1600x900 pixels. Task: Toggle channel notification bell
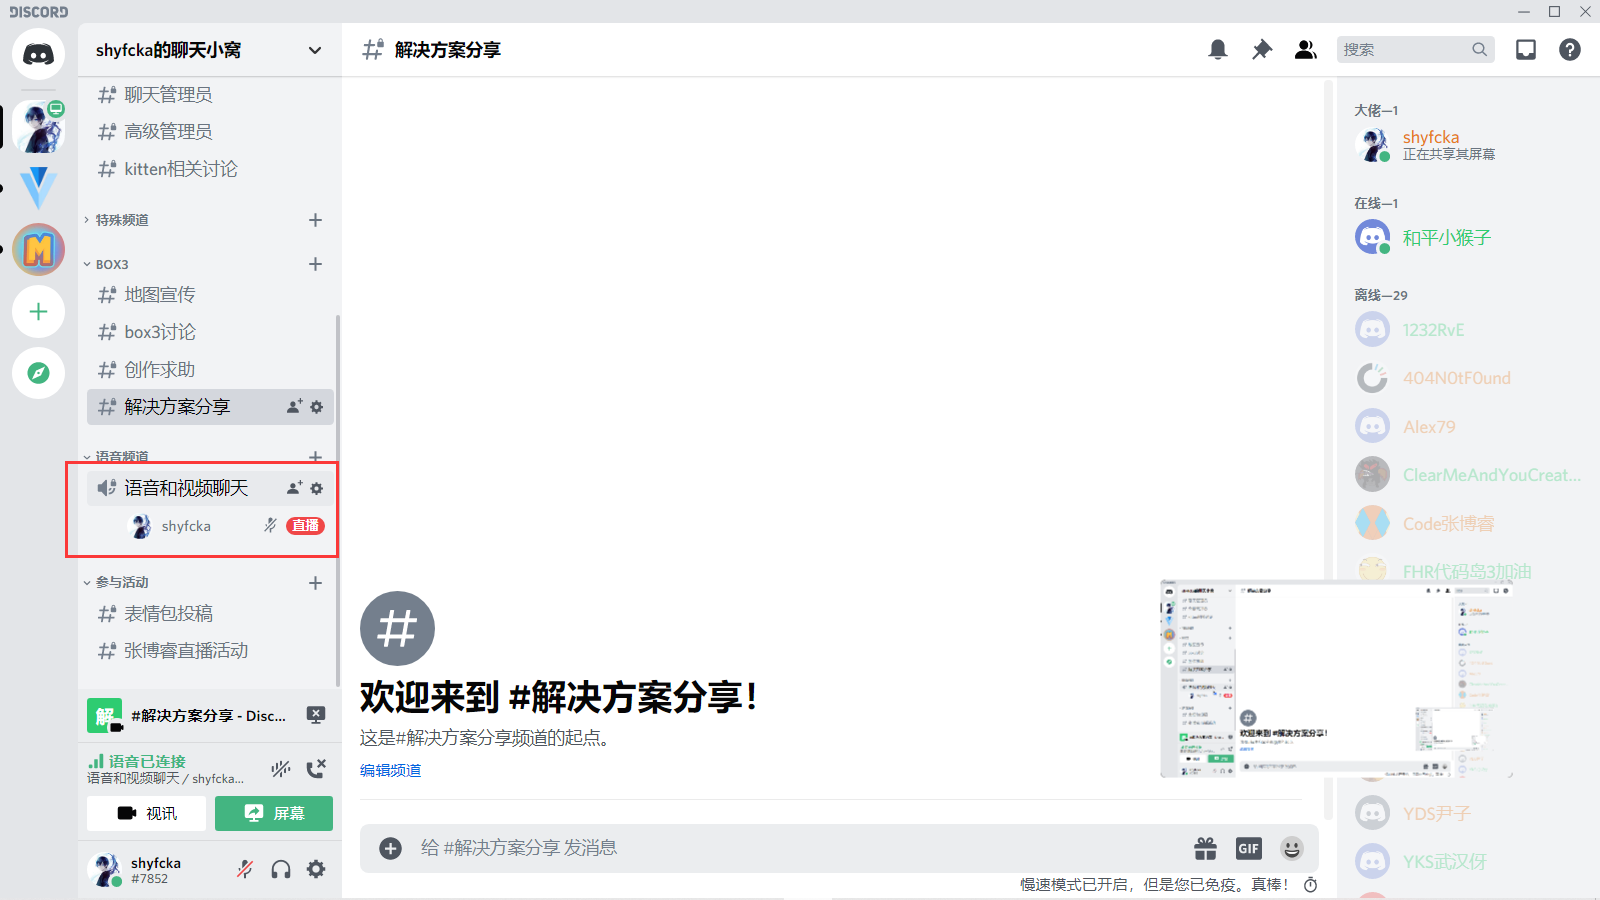1218,49
